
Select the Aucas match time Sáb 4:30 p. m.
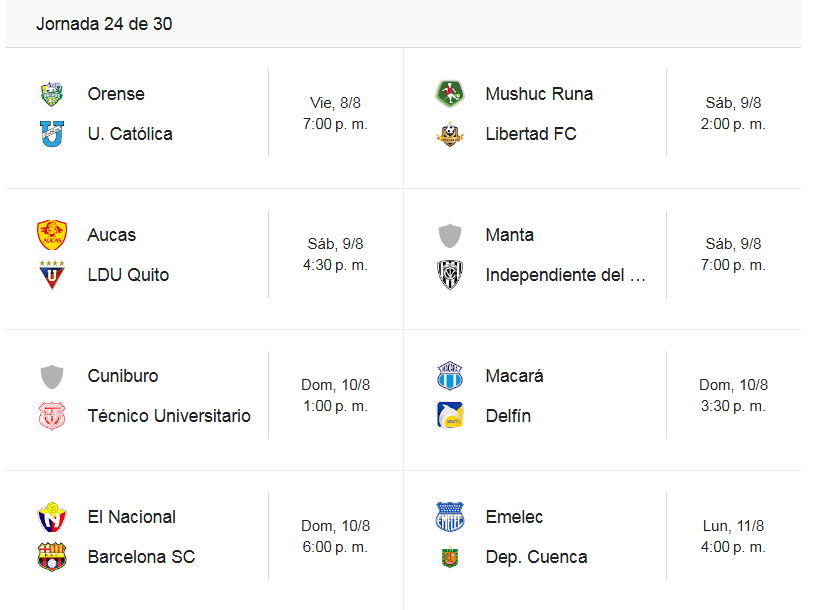point(335,254)
